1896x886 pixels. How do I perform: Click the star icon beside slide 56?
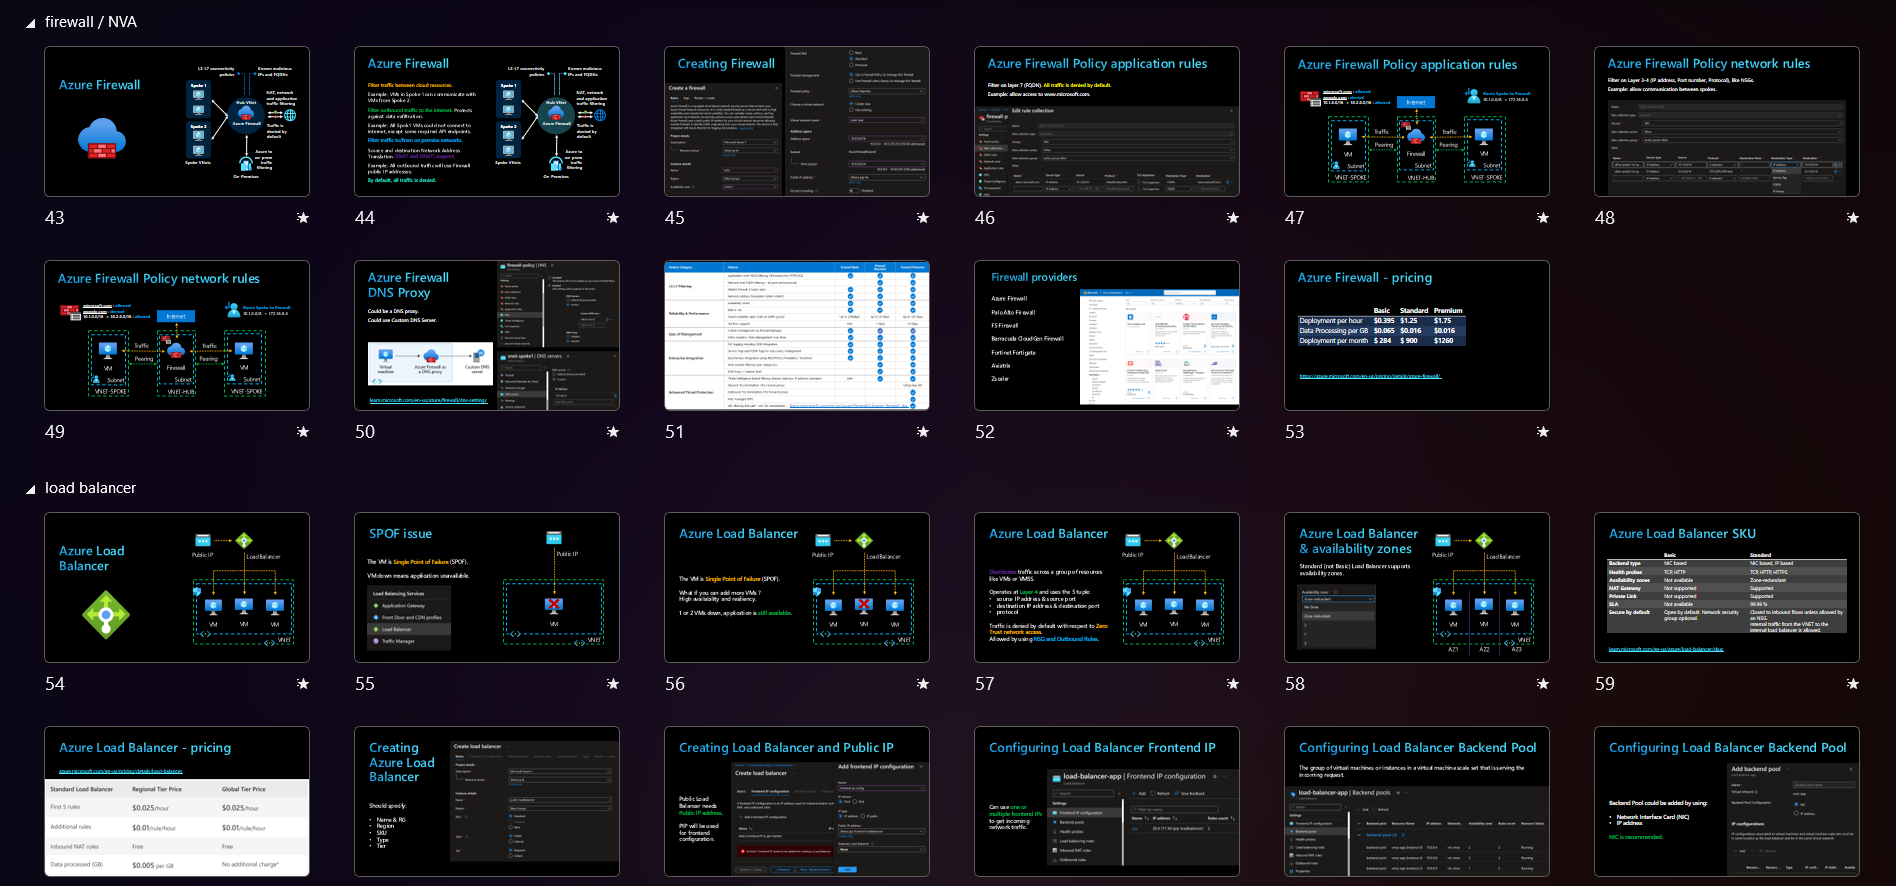[x=923, y=684]
